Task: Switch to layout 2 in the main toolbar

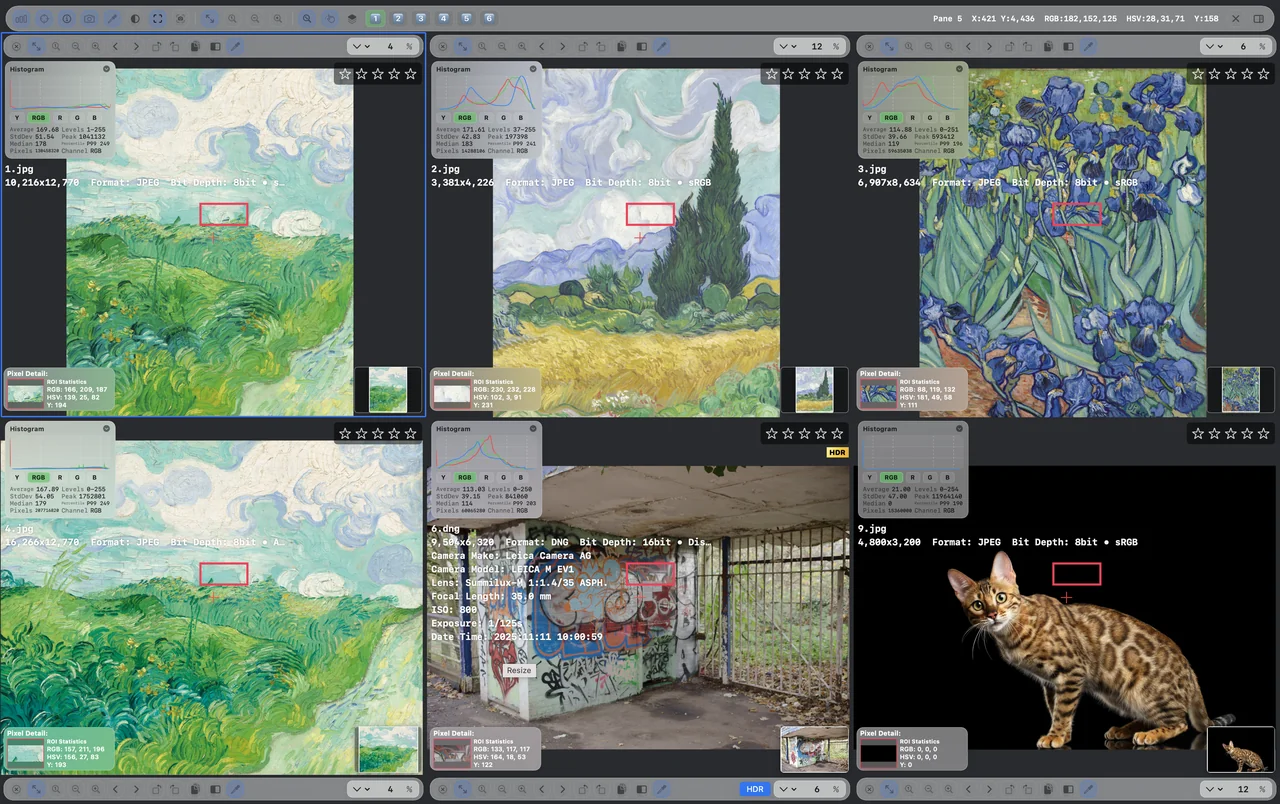Action: 398,19
